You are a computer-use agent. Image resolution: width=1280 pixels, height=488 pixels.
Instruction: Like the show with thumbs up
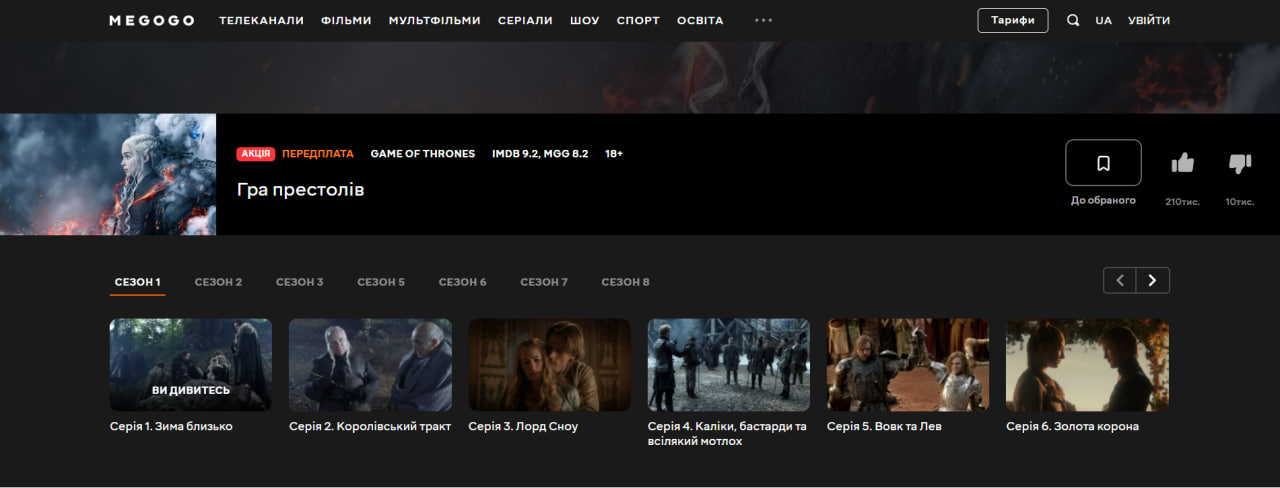tap(1182, 163)
